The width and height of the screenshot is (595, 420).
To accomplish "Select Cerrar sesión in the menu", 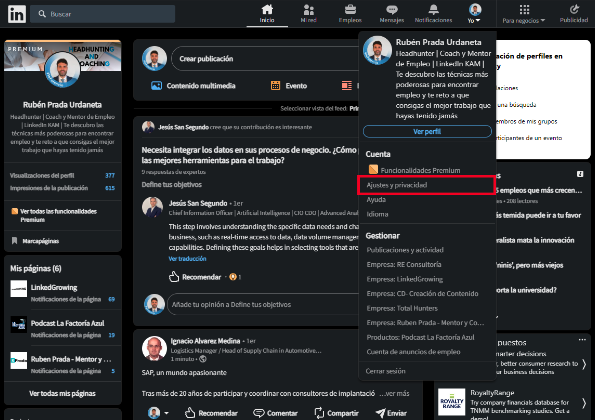I will [385, 371].
